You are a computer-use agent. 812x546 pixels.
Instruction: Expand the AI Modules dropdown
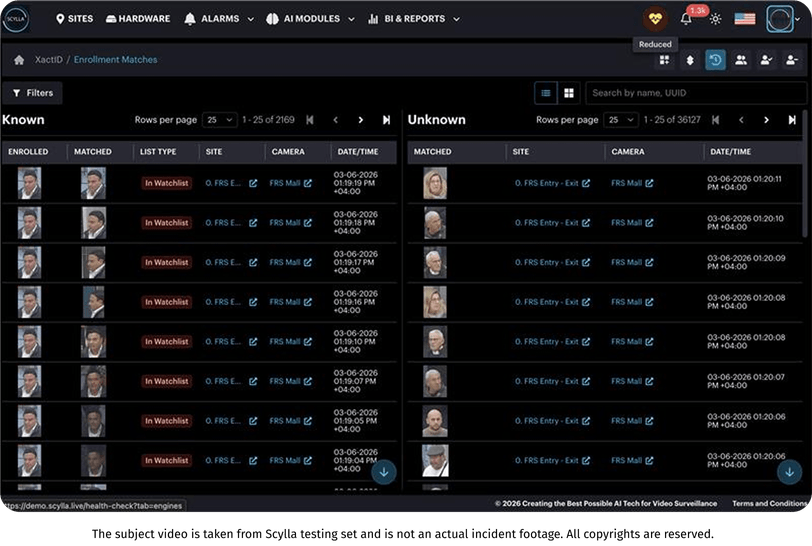tap(310, 19)
